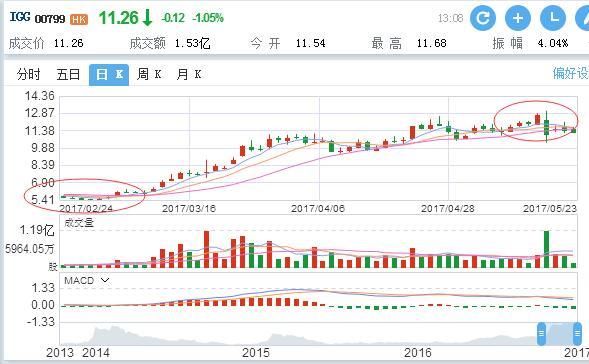Click the change value -0.12
The width and height of the screenshot is (589, 364).
pos(173,18)
